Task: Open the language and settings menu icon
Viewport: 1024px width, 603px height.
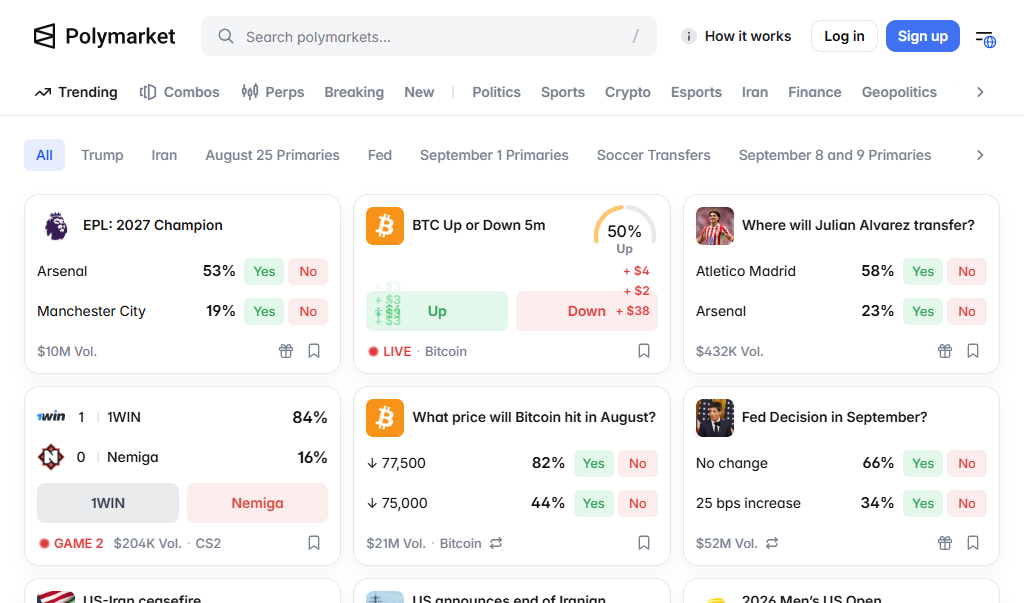Action: pos(985,39)
